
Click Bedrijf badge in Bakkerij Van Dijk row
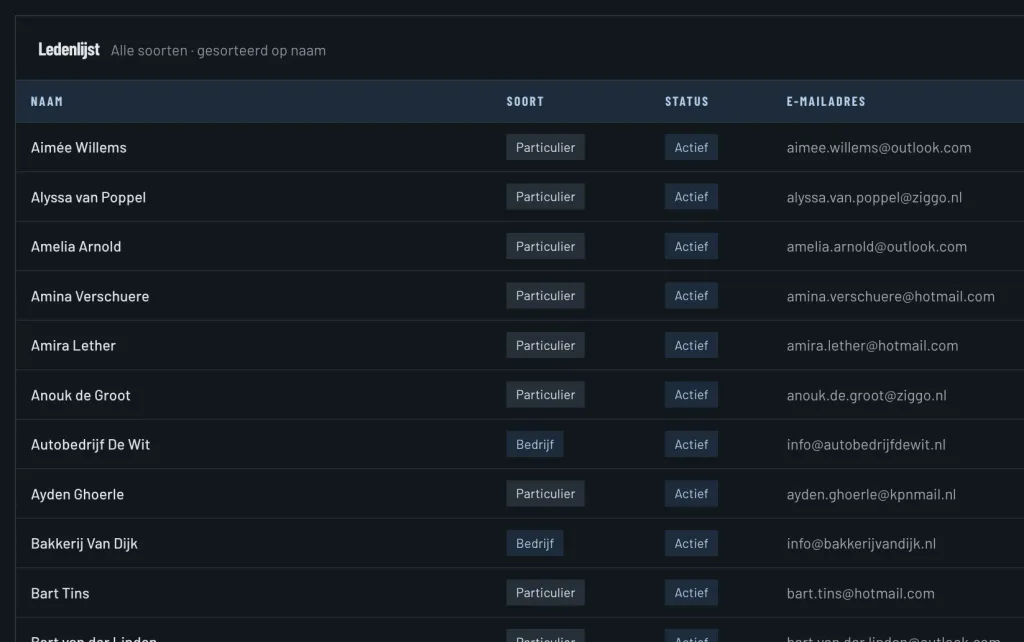point(535,543)
